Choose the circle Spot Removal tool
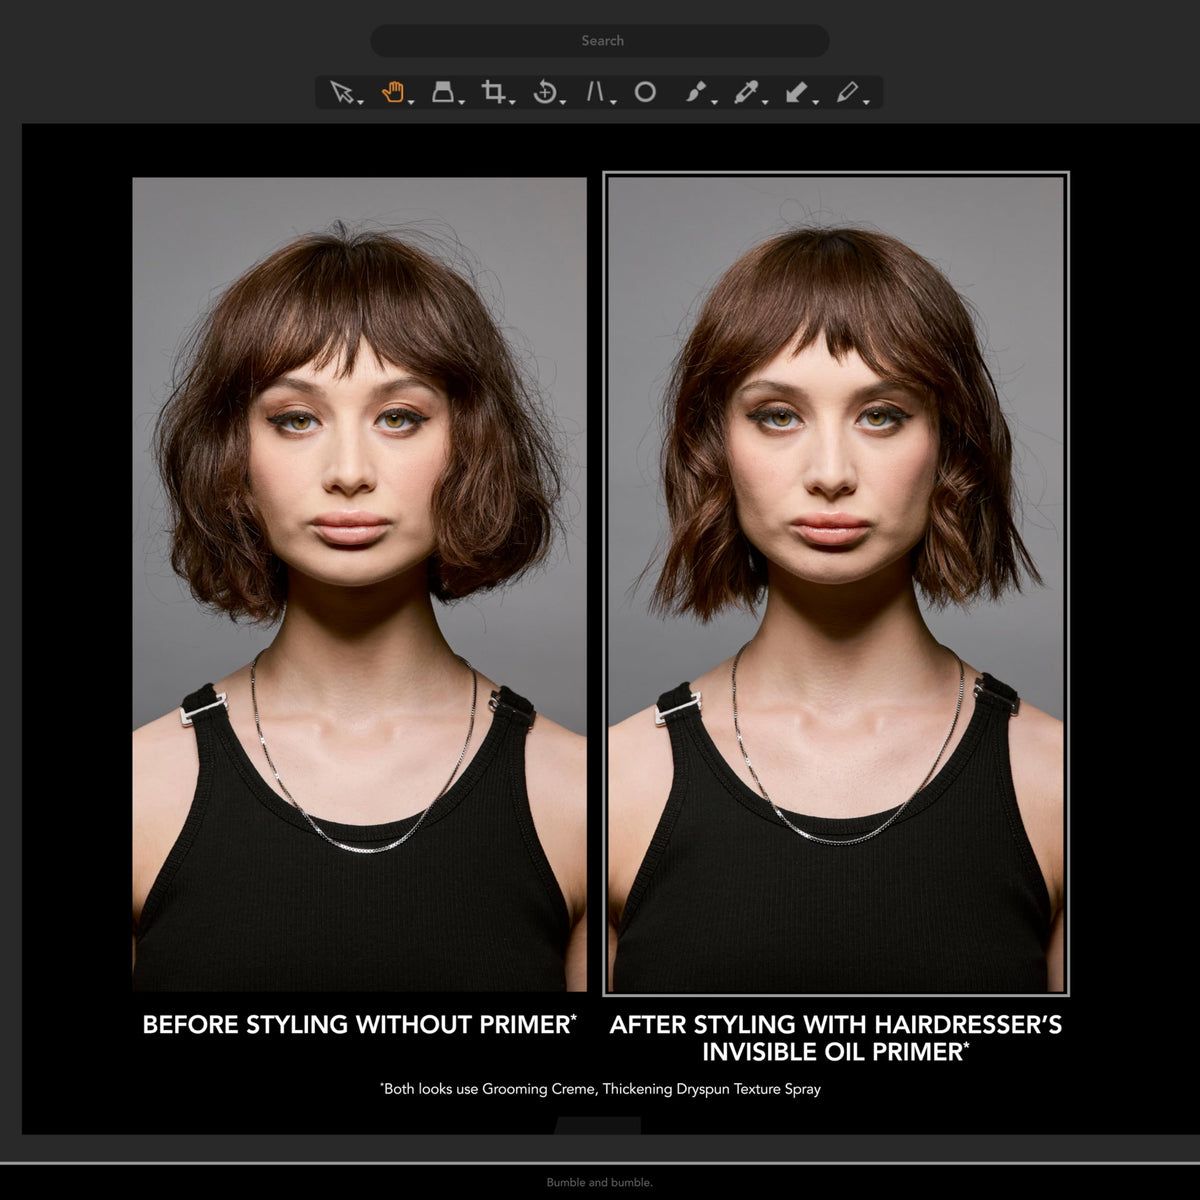The height and width of the screenshot is (1200, 1200). [x=645, y=92]
